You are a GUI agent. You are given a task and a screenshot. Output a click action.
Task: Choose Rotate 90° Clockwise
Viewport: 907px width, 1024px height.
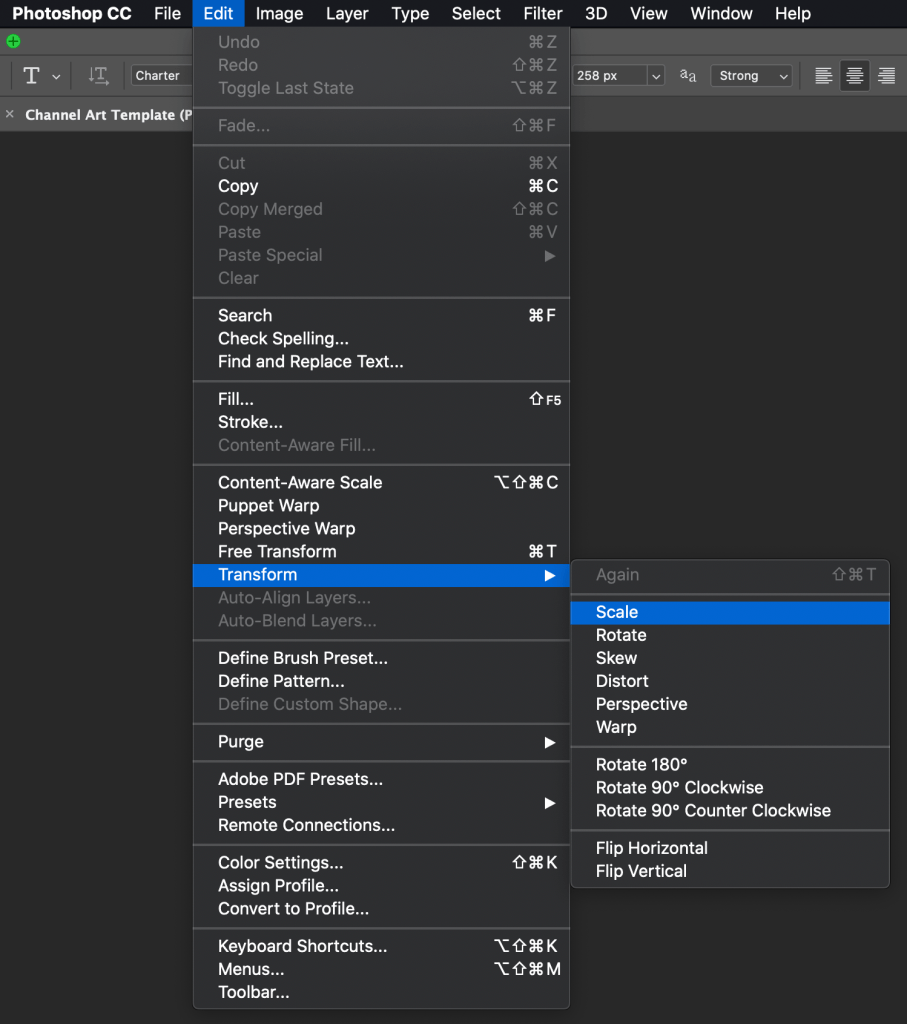coord(679,788)
